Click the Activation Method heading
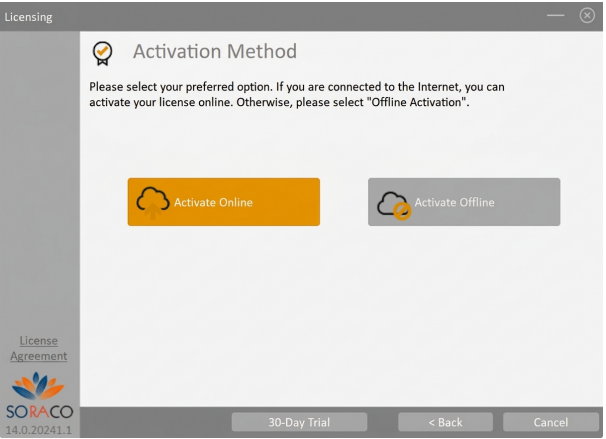The image size is (606, 439). click(214, 52)
